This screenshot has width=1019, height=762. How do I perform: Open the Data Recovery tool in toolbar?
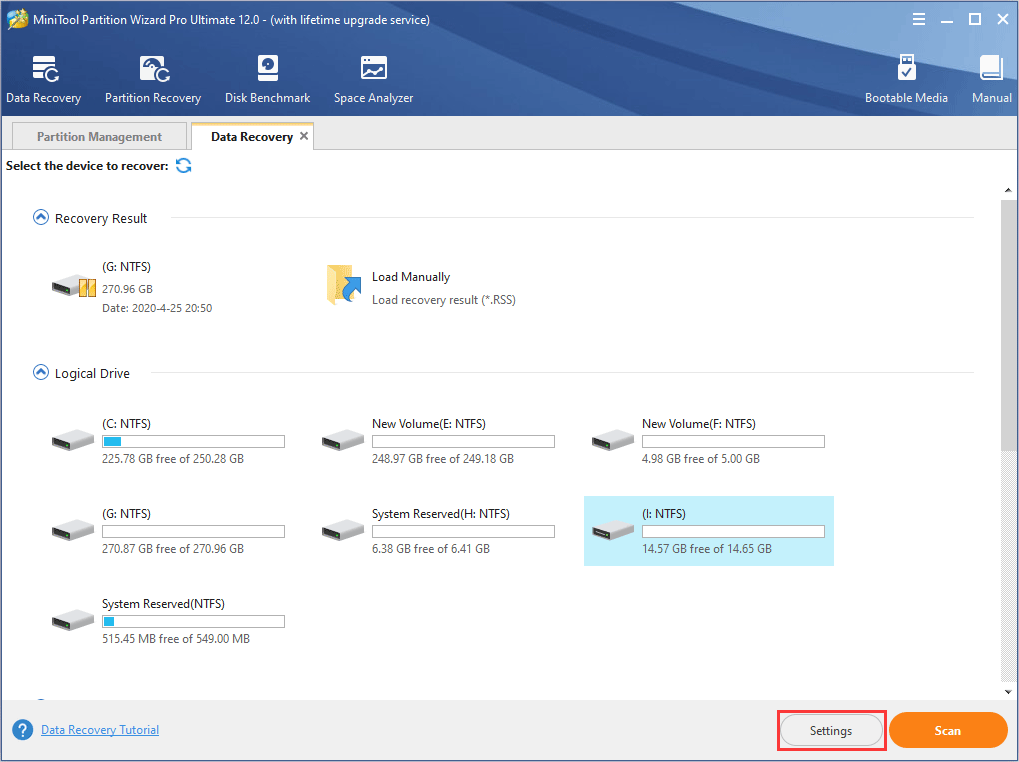[44, 80]
